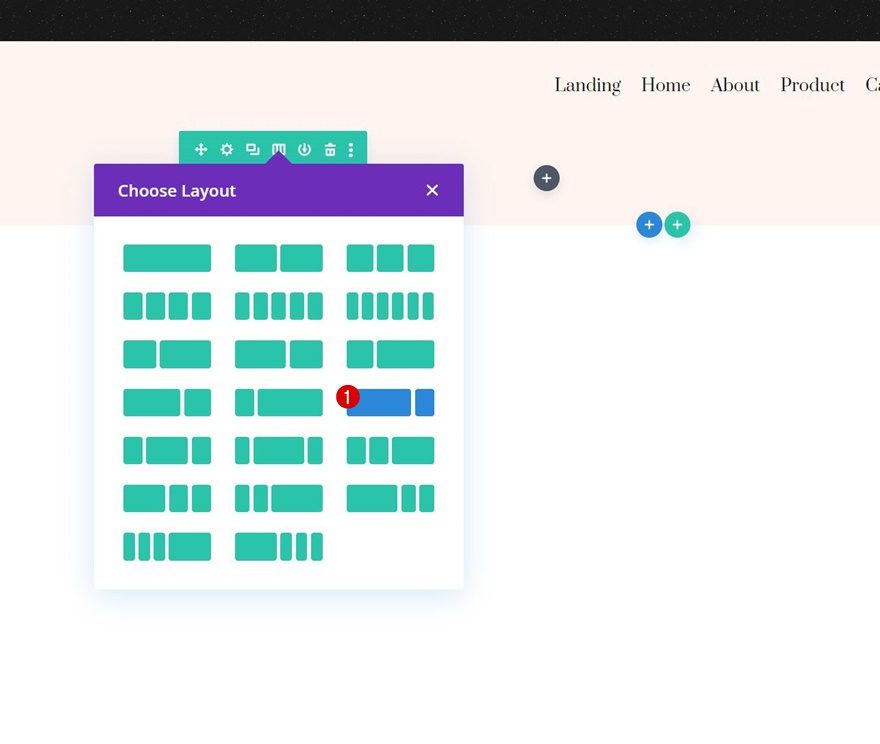This screenshot has width=880, height=744.
Task: Delete the row with the trash icon
Action: click(330, 149)
